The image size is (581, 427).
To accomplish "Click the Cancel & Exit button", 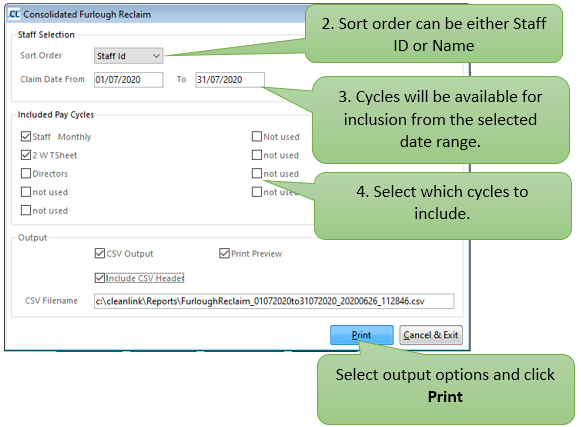I will click(x=431, y=335).
